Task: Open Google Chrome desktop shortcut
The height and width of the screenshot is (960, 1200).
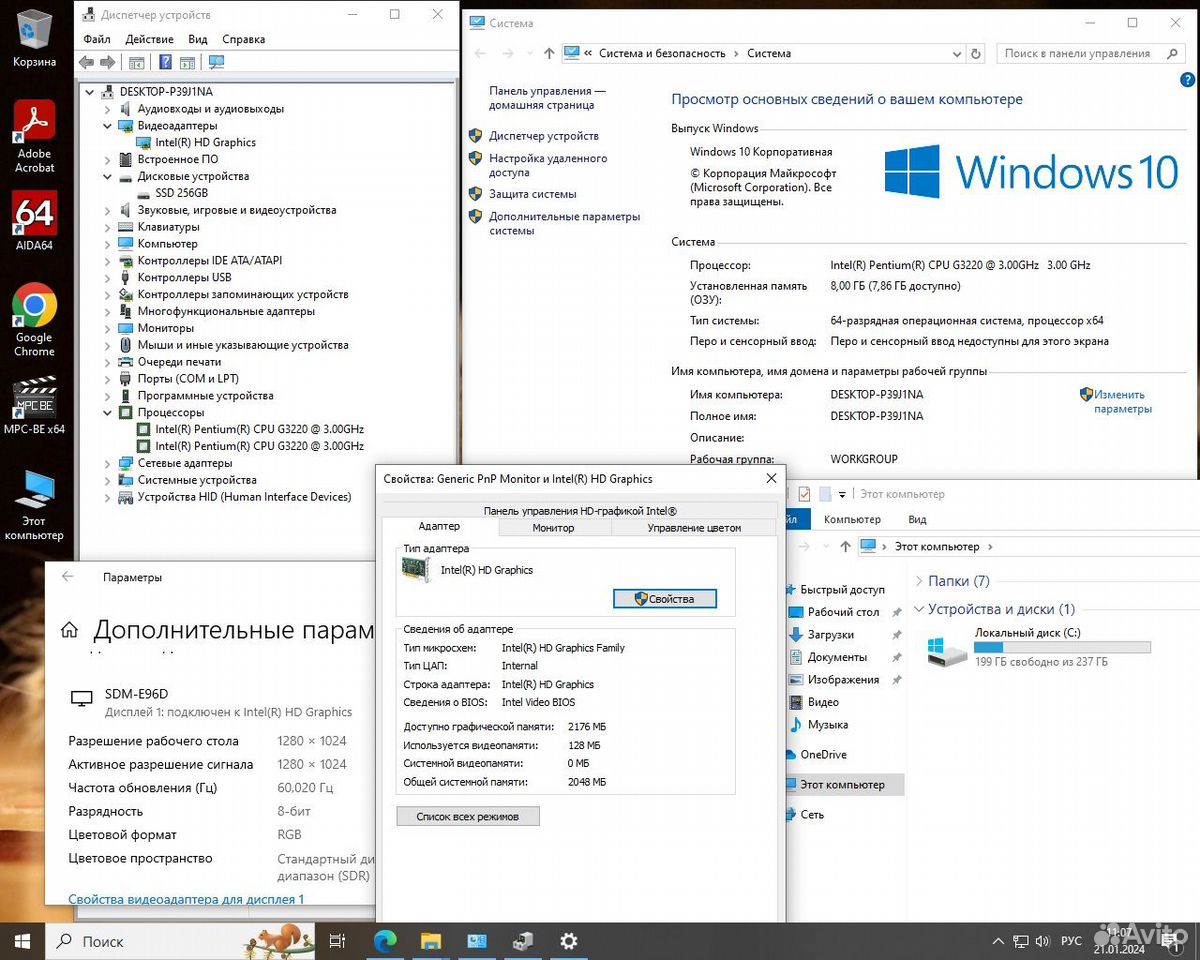Action: tap(34, 320)
